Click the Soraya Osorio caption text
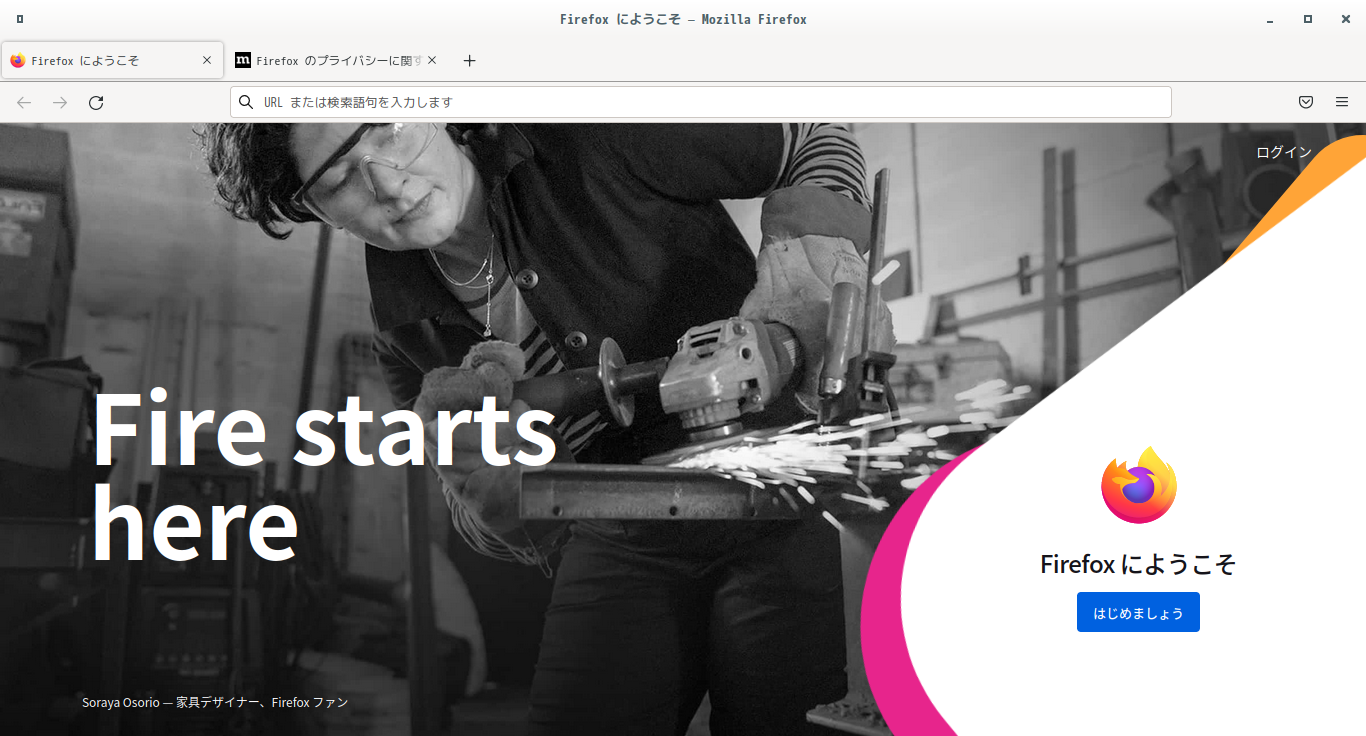This screenshot has width=1366, height=736. pyautogui.click(x=215, y=702)
